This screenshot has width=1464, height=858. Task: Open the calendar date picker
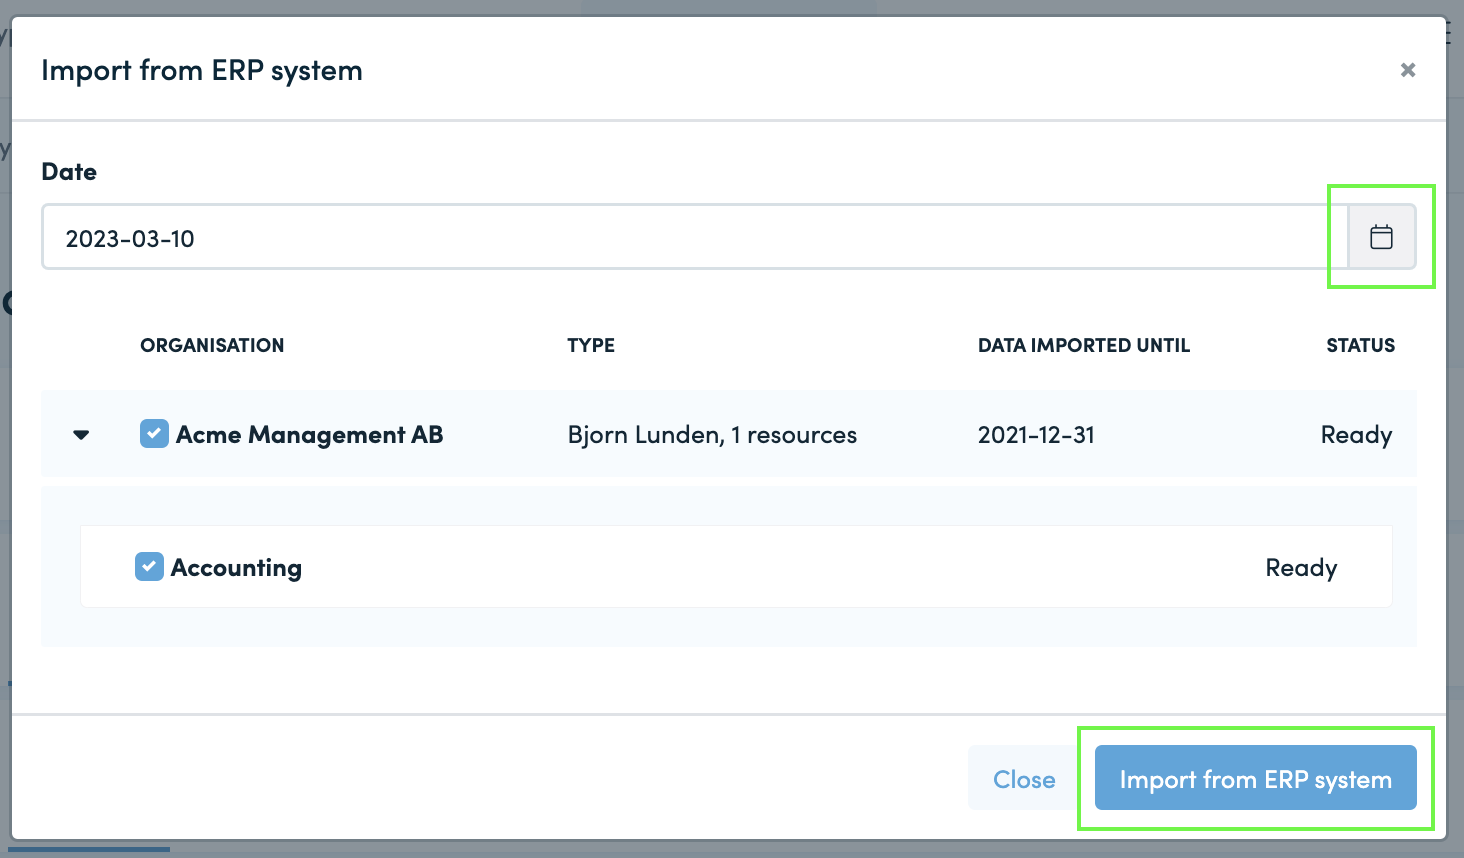(1381, 237)
